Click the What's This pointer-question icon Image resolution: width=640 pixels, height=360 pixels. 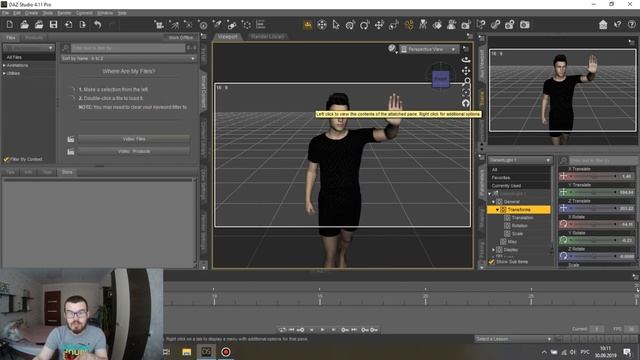(x=618, y=25)
